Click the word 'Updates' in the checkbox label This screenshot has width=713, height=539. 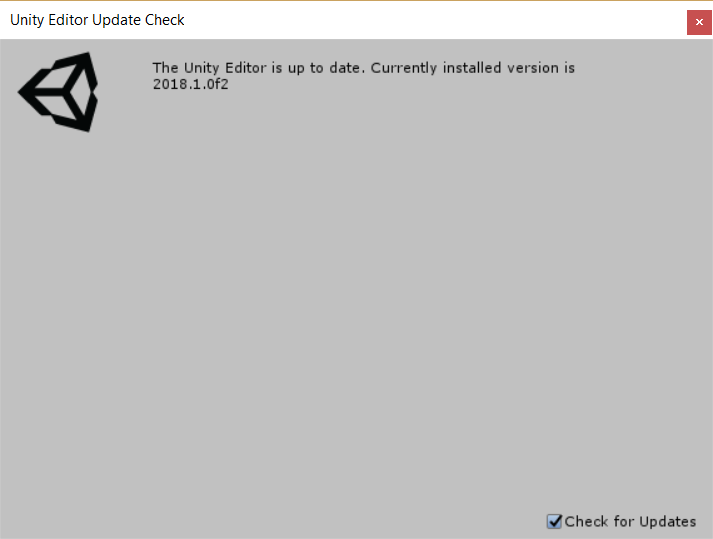[x=668, y=521]
